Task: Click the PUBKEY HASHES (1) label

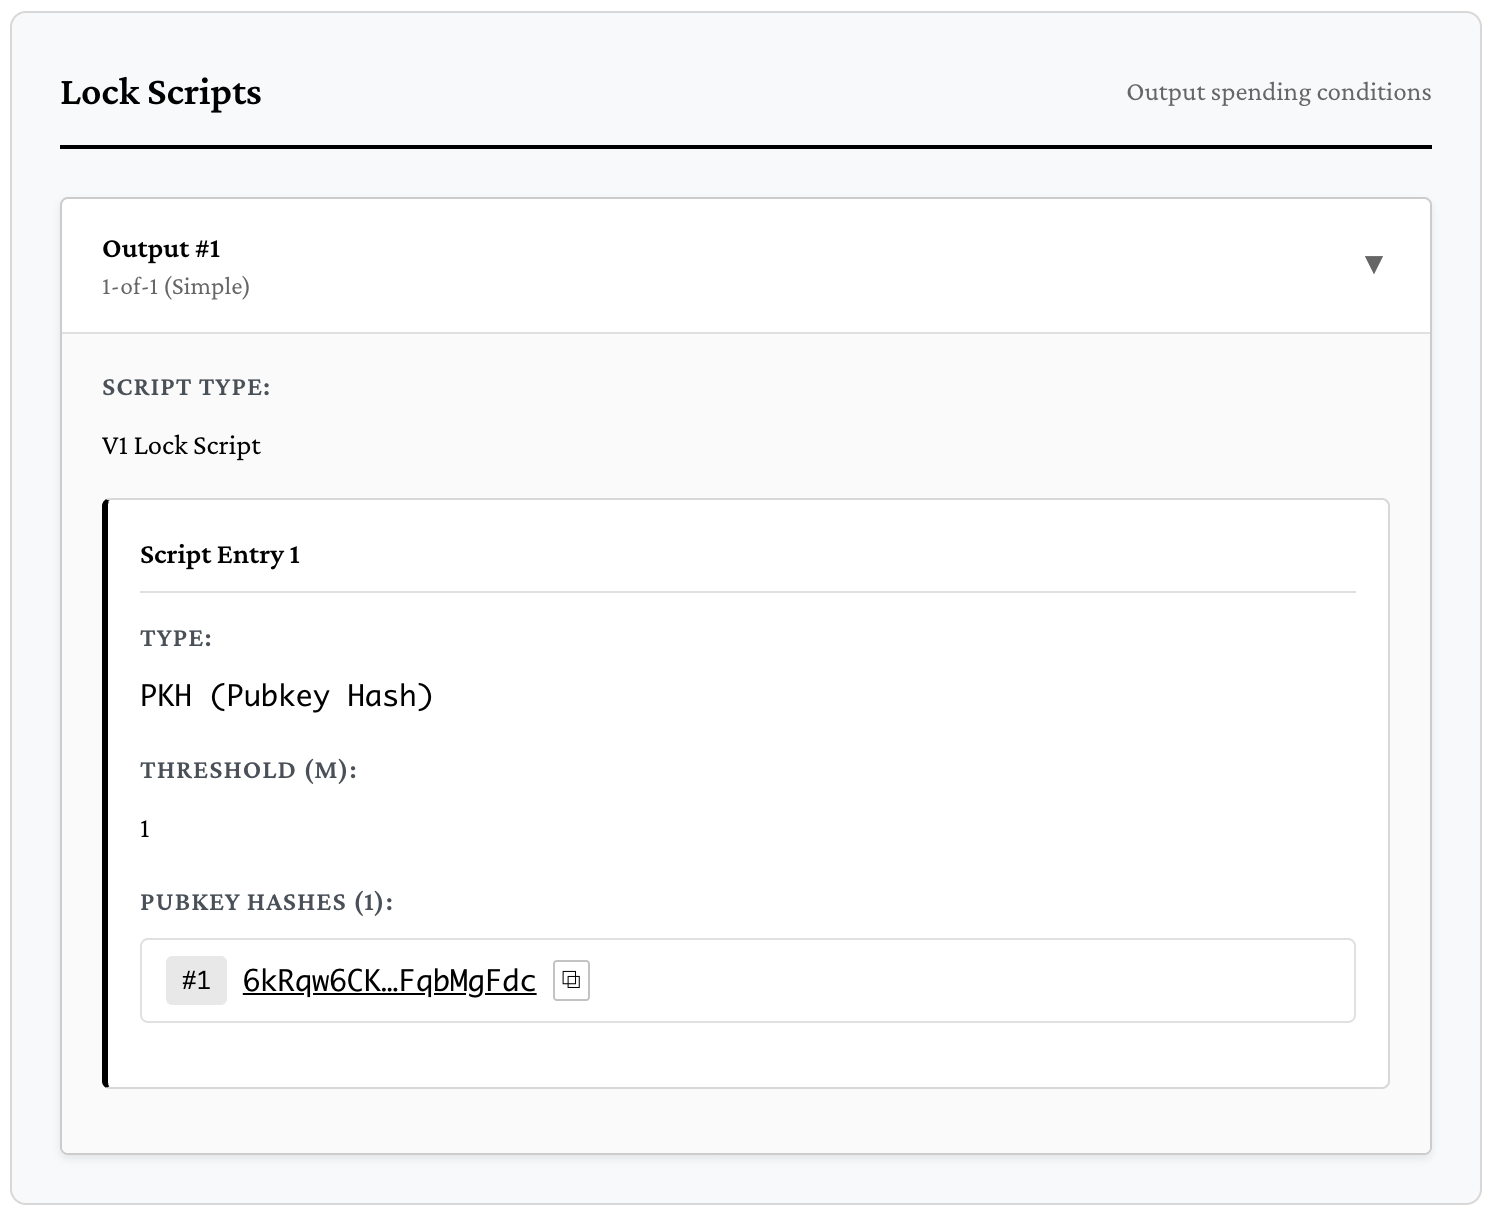Action: (266, 902)
